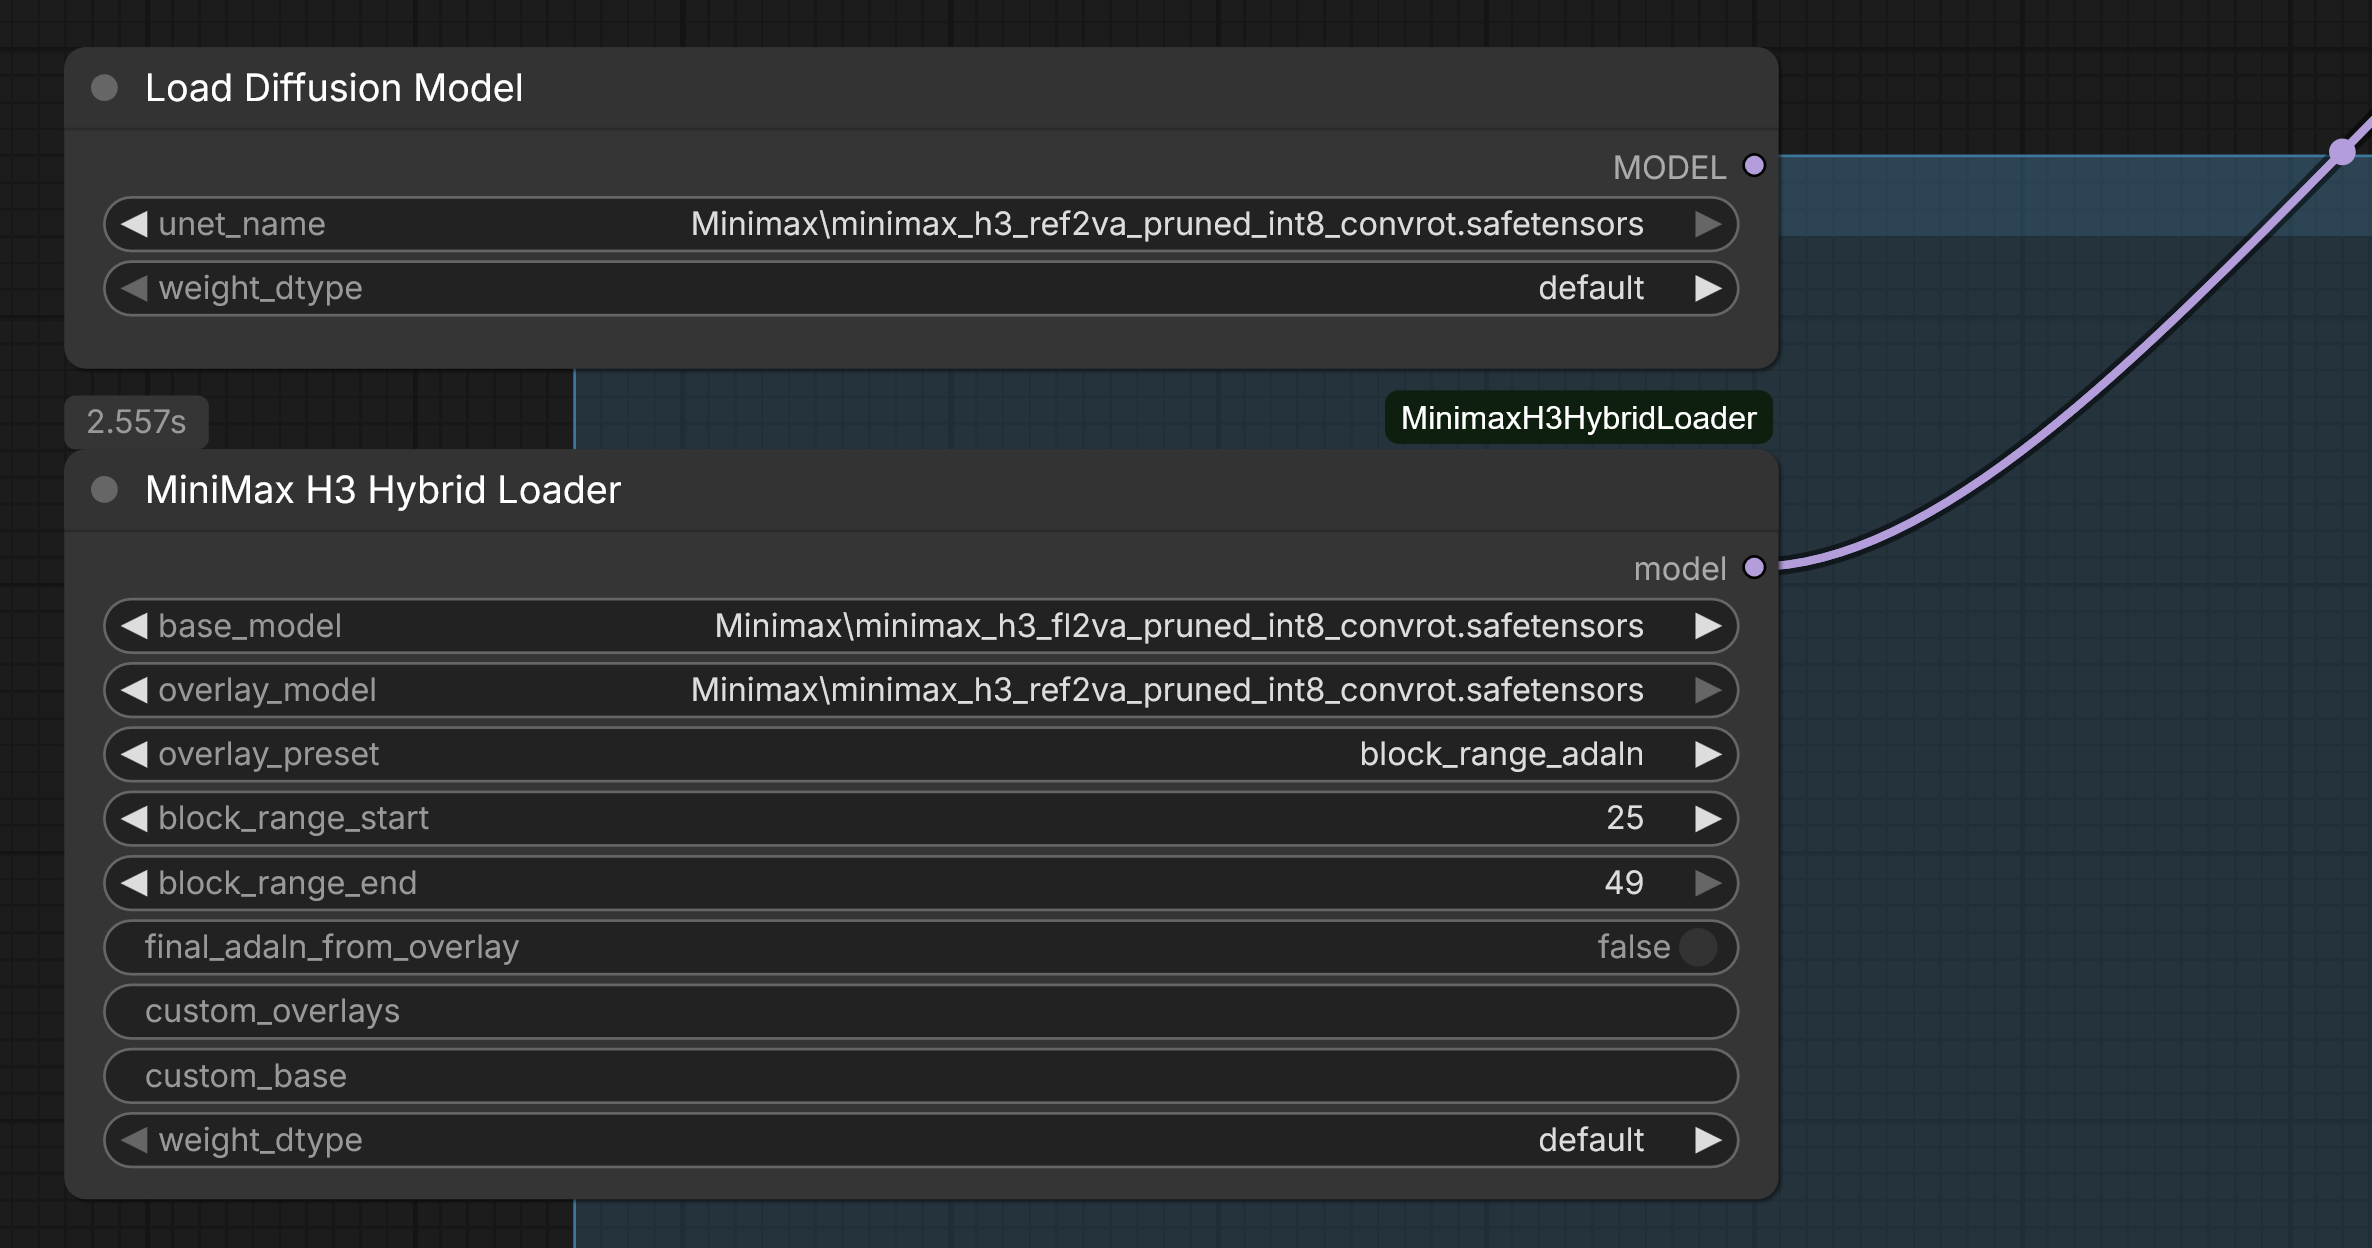Switch to previous overlay_preset with left arrow
Viewport: 2372px width, 1248px height.
pos(134,754)
